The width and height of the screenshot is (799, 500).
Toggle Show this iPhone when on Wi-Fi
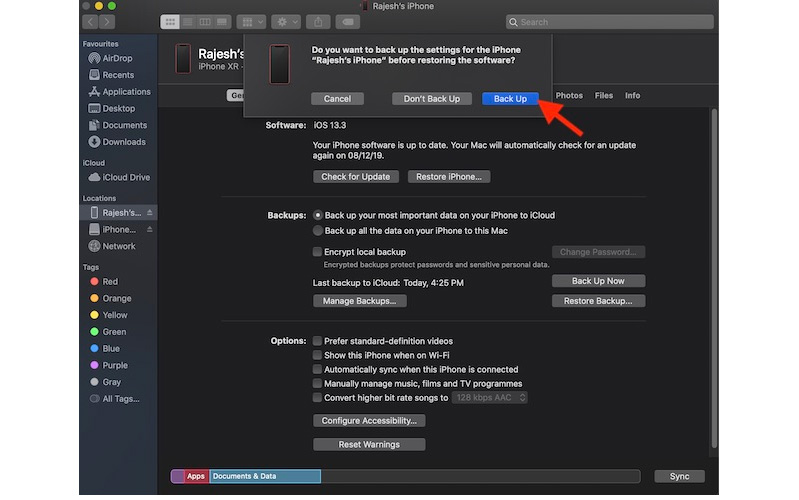[317, 355]
